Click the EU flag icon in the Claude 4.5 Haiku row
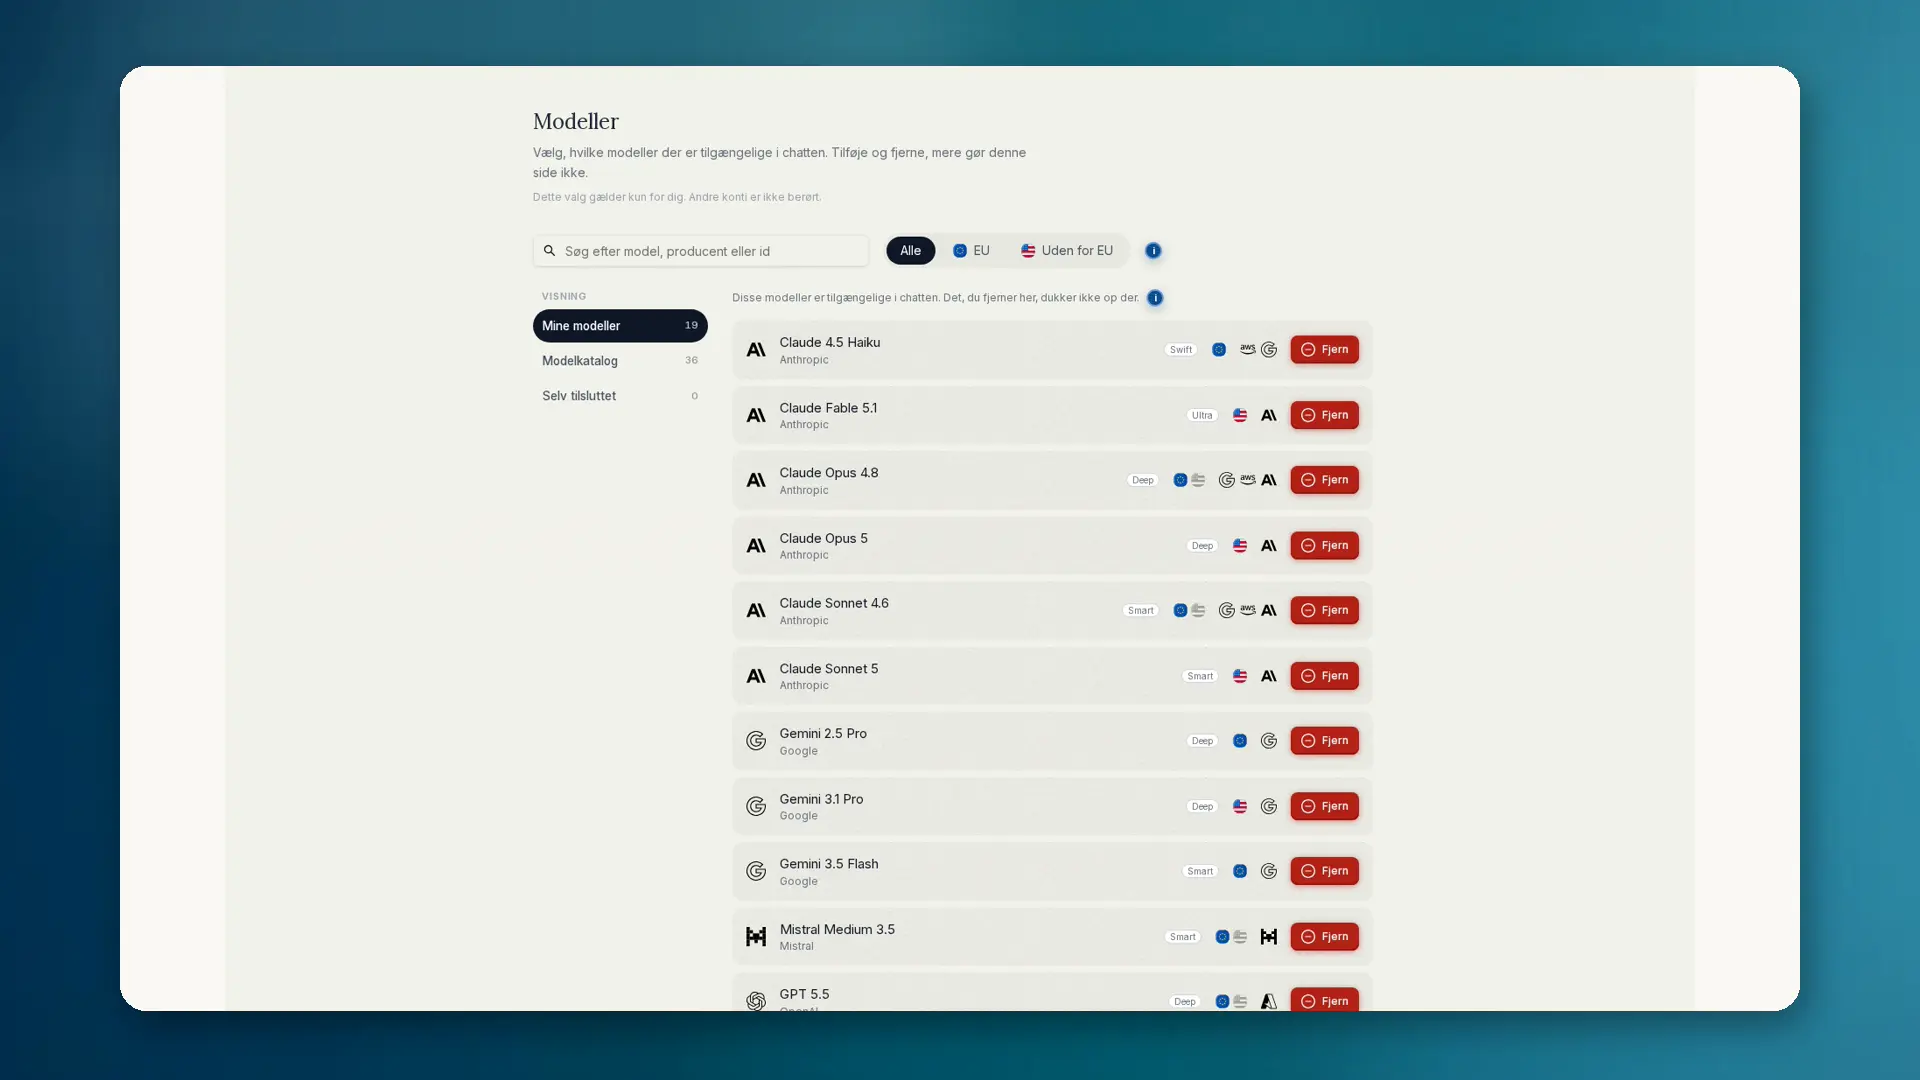 point(1219,350)
